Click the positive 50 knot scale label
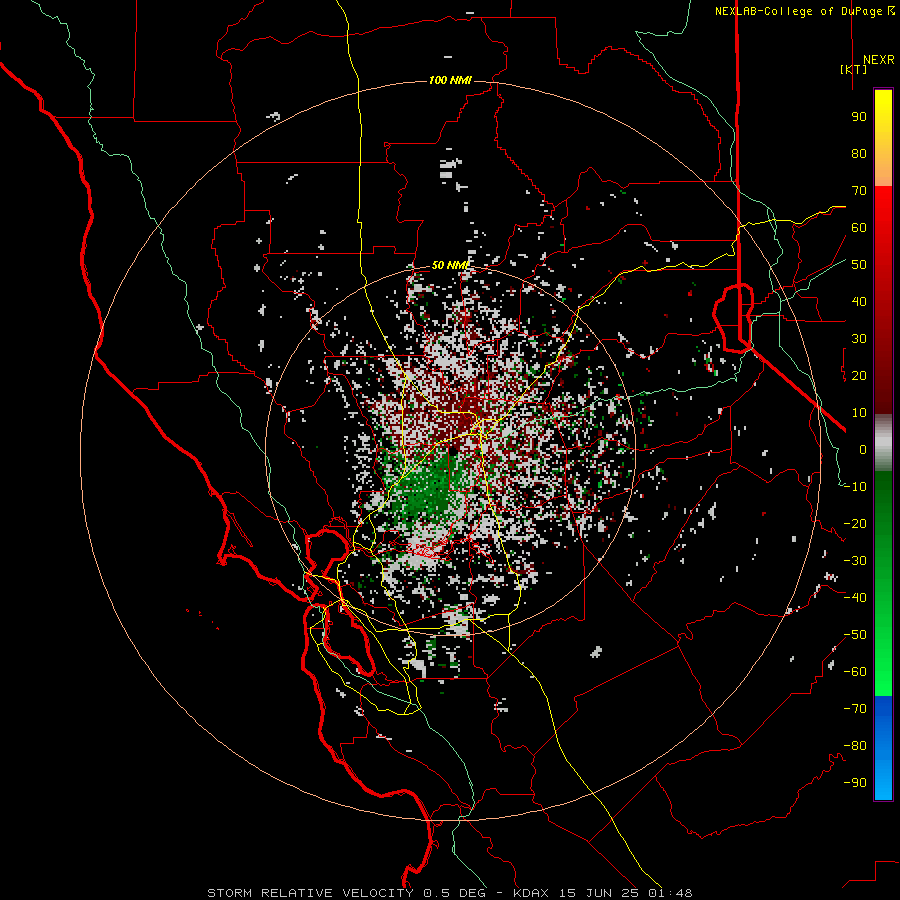 [x=859, y=265]
